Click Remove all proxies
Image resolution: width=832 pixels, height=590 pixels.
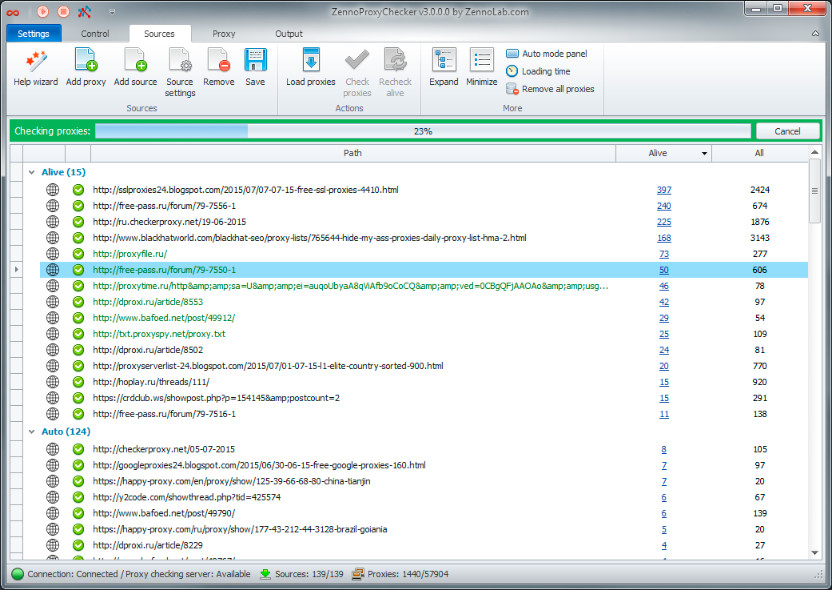[550, 89]
